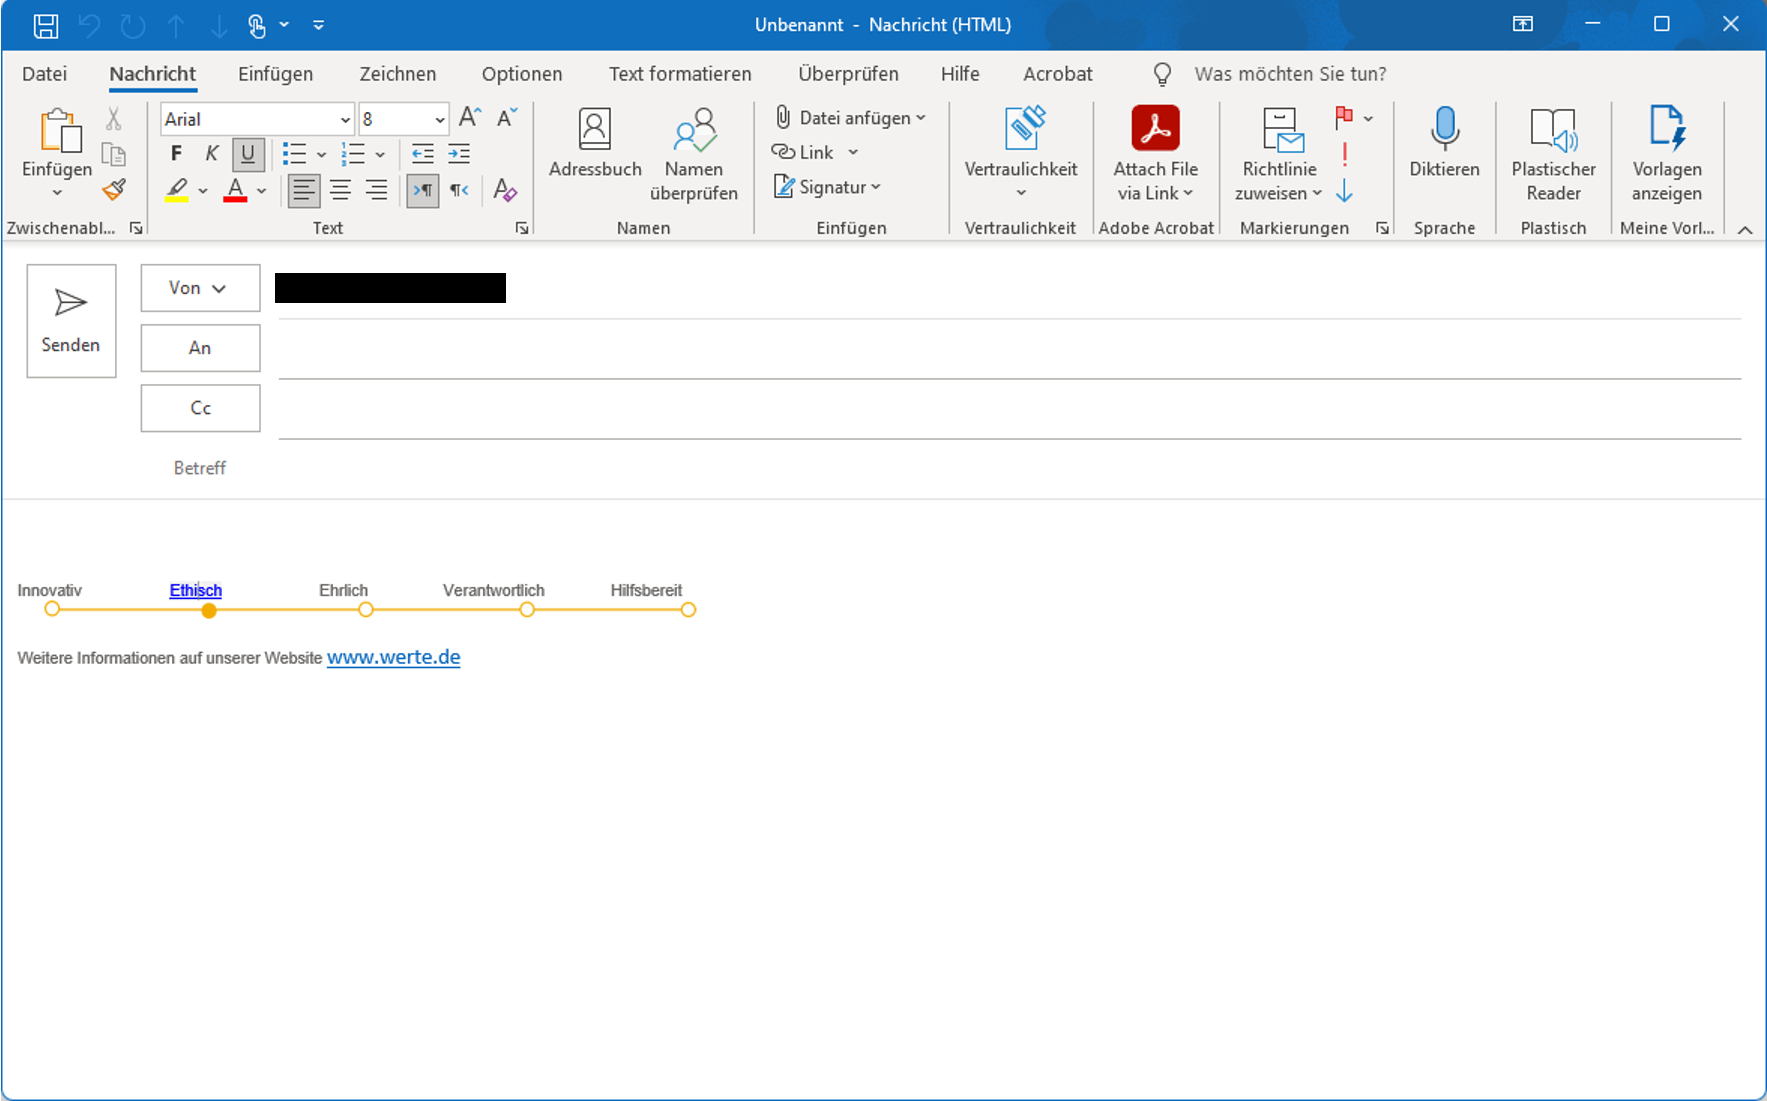
Task: Set a follow-up flag
Action: pyautogui.click(x=1344, y=118)
